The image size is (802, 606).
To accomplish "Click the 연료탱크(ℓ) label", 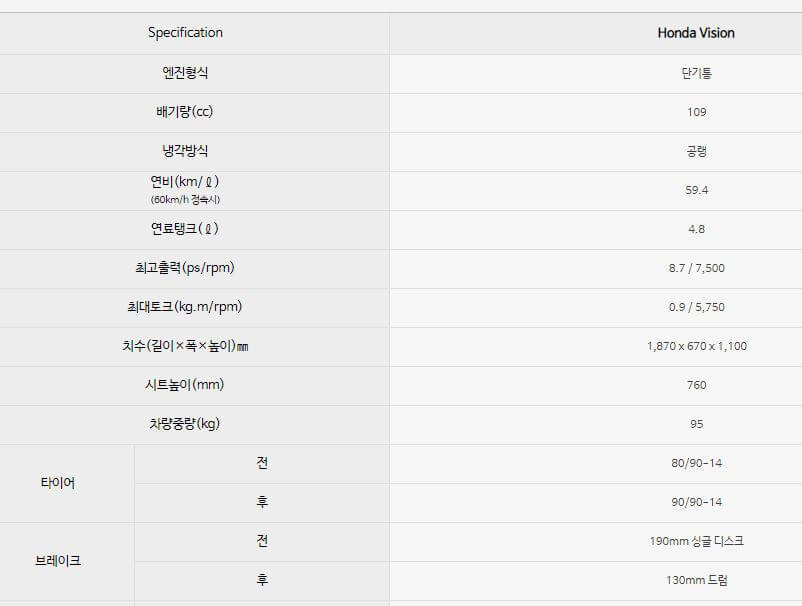I will [185, 229].
